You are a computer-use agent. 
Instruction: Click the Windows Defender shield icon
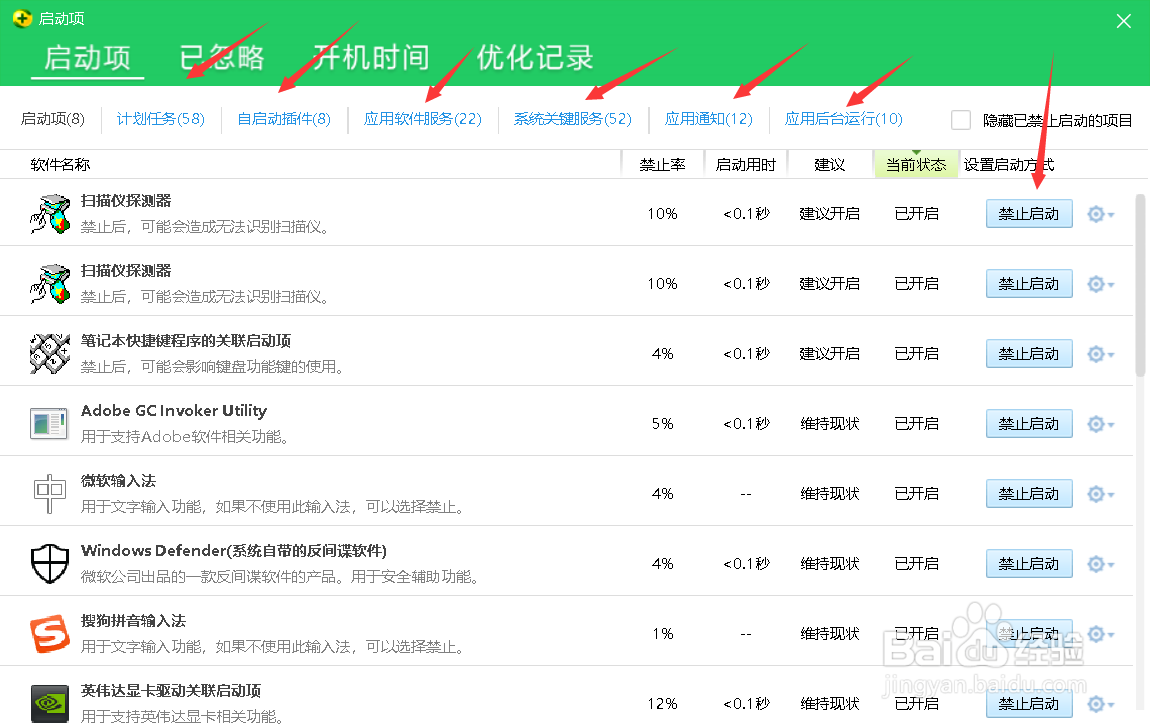pos(50,564)
